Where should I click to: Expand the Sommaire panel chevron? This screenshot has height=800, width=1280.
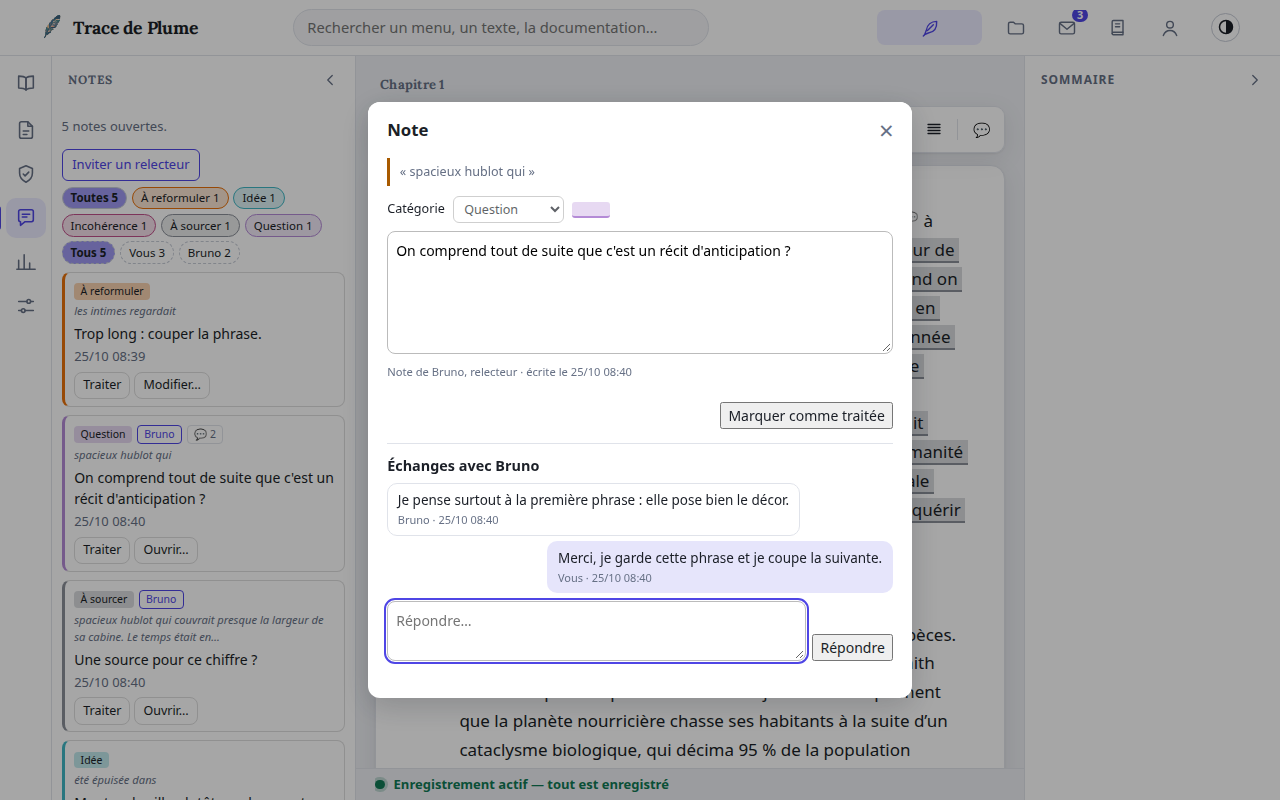tap(1255, 80)
